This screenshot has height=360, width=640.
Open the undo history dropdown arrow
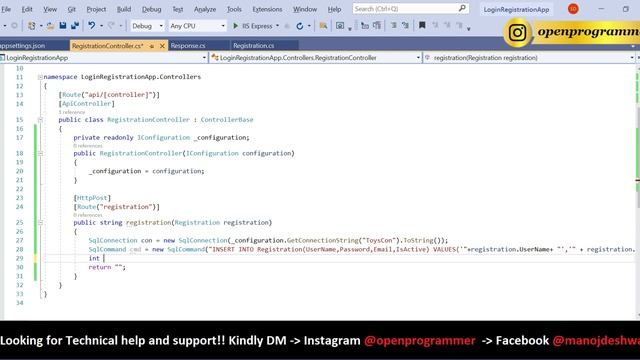pyautogui.click(x=101, y=26)
